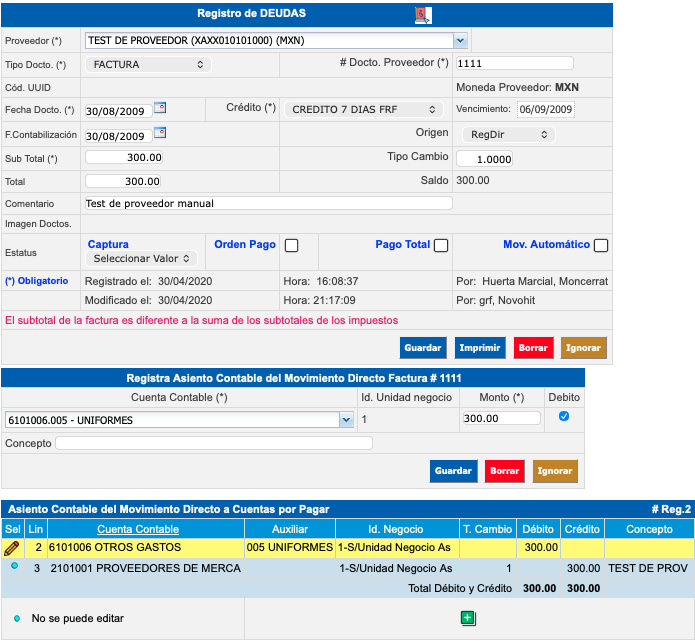Click the help book icon in header
The width and height of the screenshot is (695, 641).
[422, 14]
